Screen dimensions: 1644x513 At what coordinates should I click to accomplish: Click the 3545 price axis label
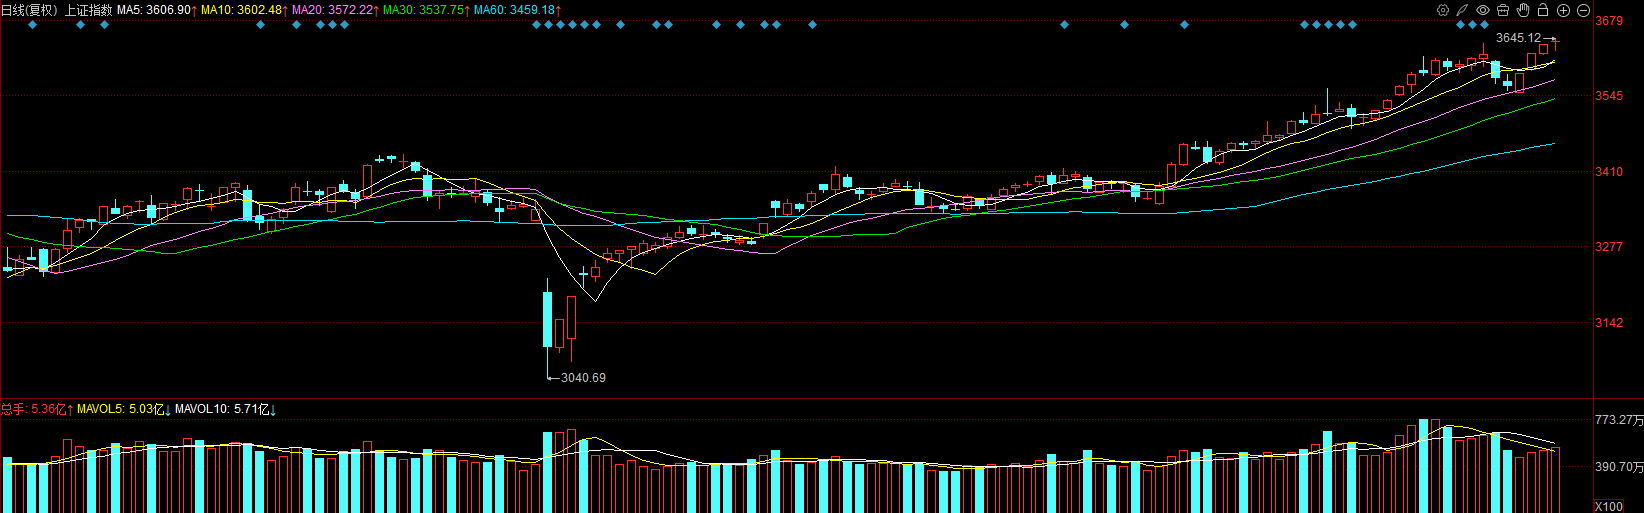click(1609, 96)
